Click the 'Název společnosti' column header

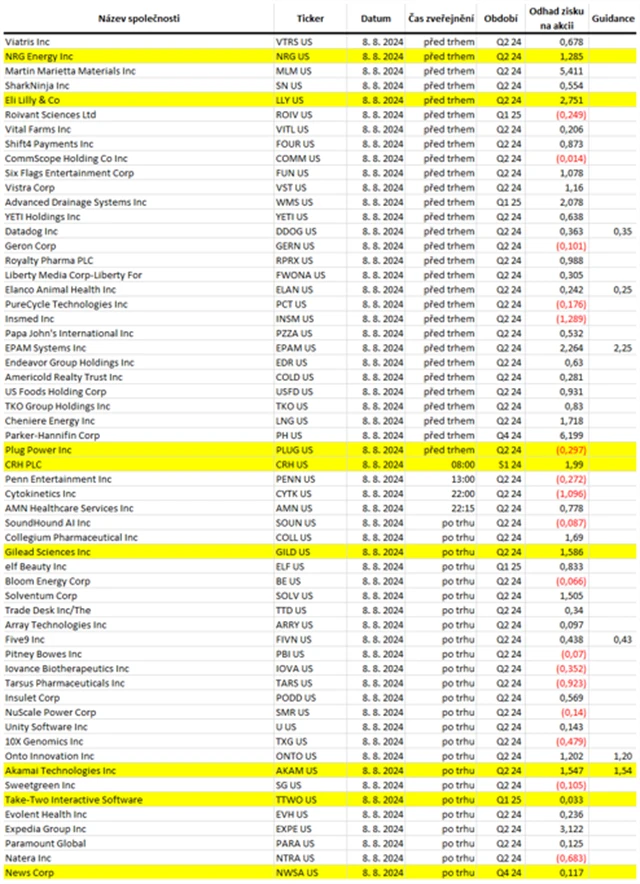coord(137,18)
